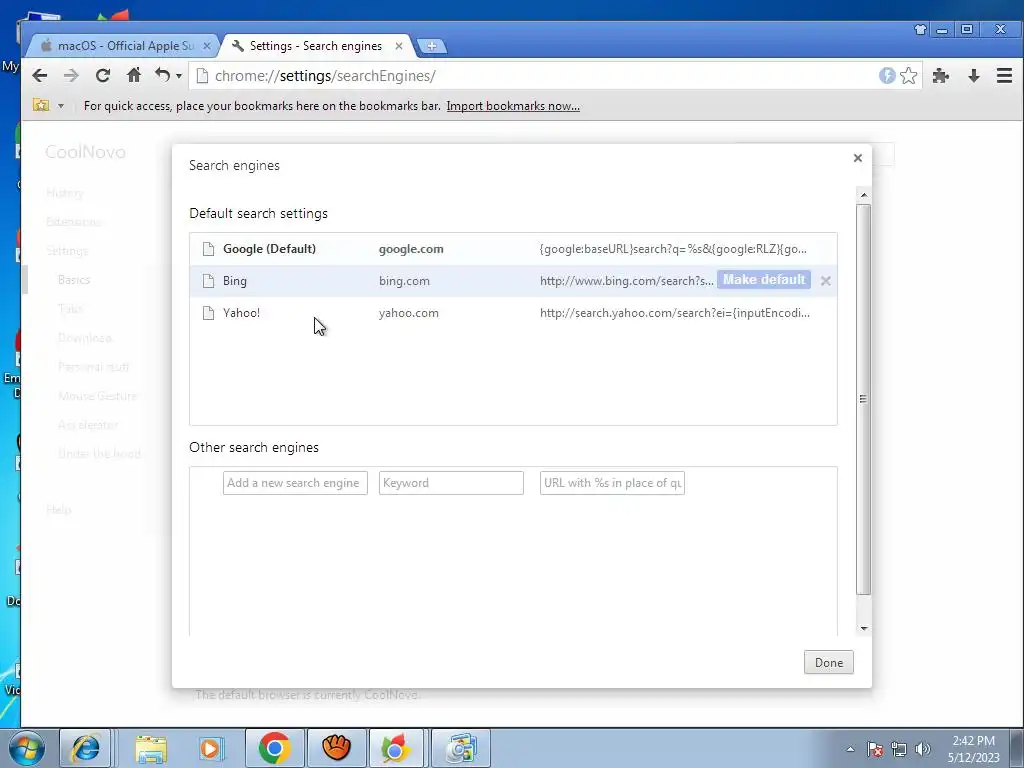The width and height of the screenshot is (1024, 768).
Task: Open the taskbar clock showing 2:42 PM
Action: (973, 749)
